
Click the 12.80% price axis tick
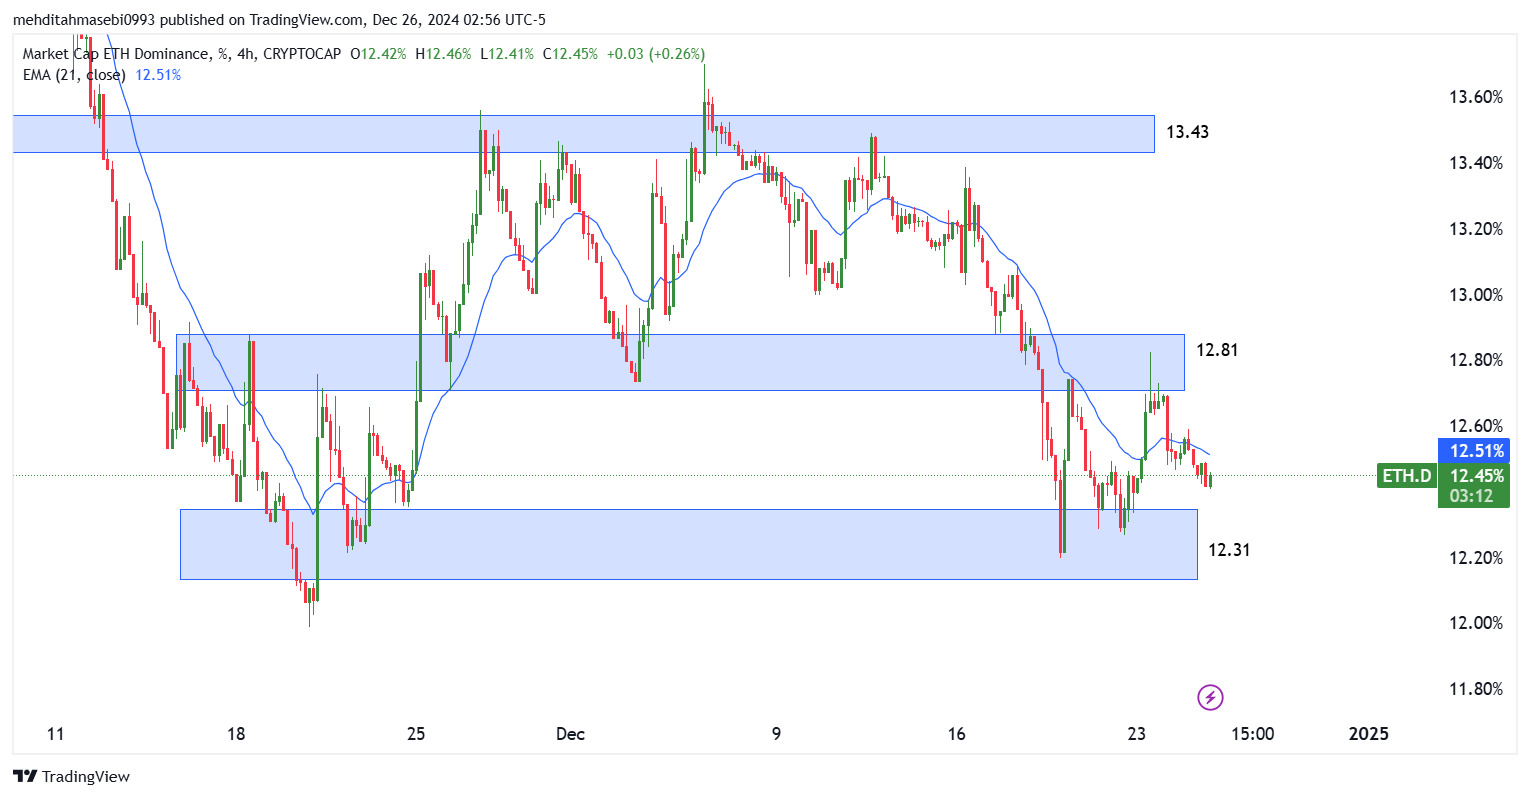(x=1476, y=360)
